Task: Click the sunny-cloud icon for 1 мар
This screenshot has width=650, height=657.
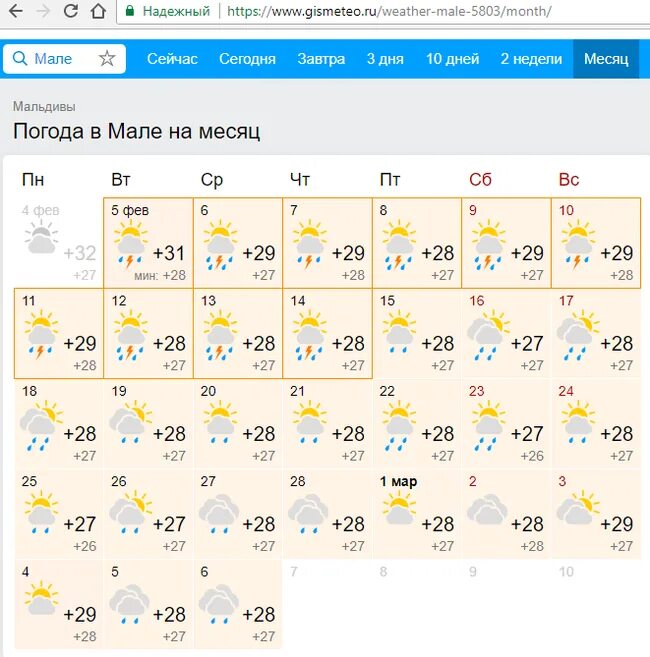Action: pyautogui.click(x=399, y=508)
